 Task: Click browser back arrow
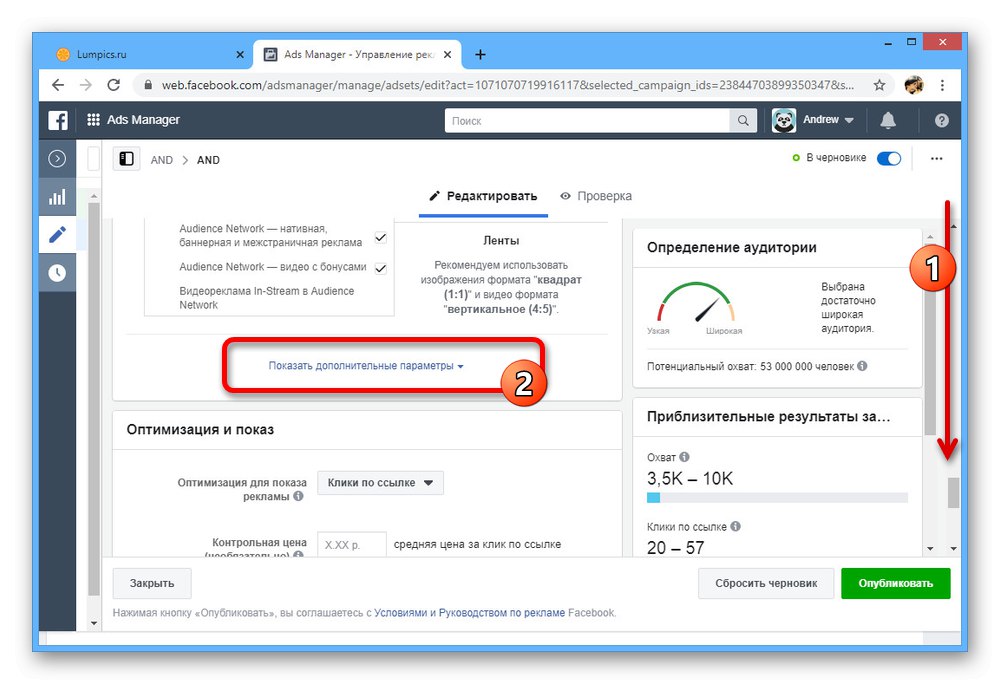[58, 85]
